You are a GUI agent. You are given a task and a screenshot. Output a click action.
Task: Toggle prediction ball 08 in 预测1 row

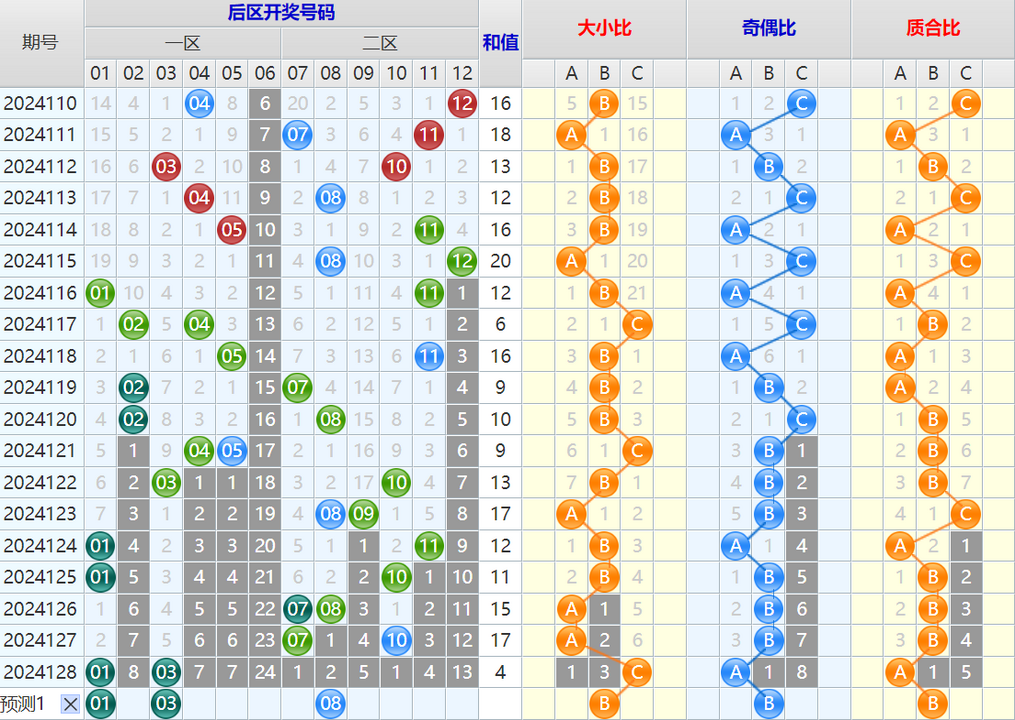(331, 704)
